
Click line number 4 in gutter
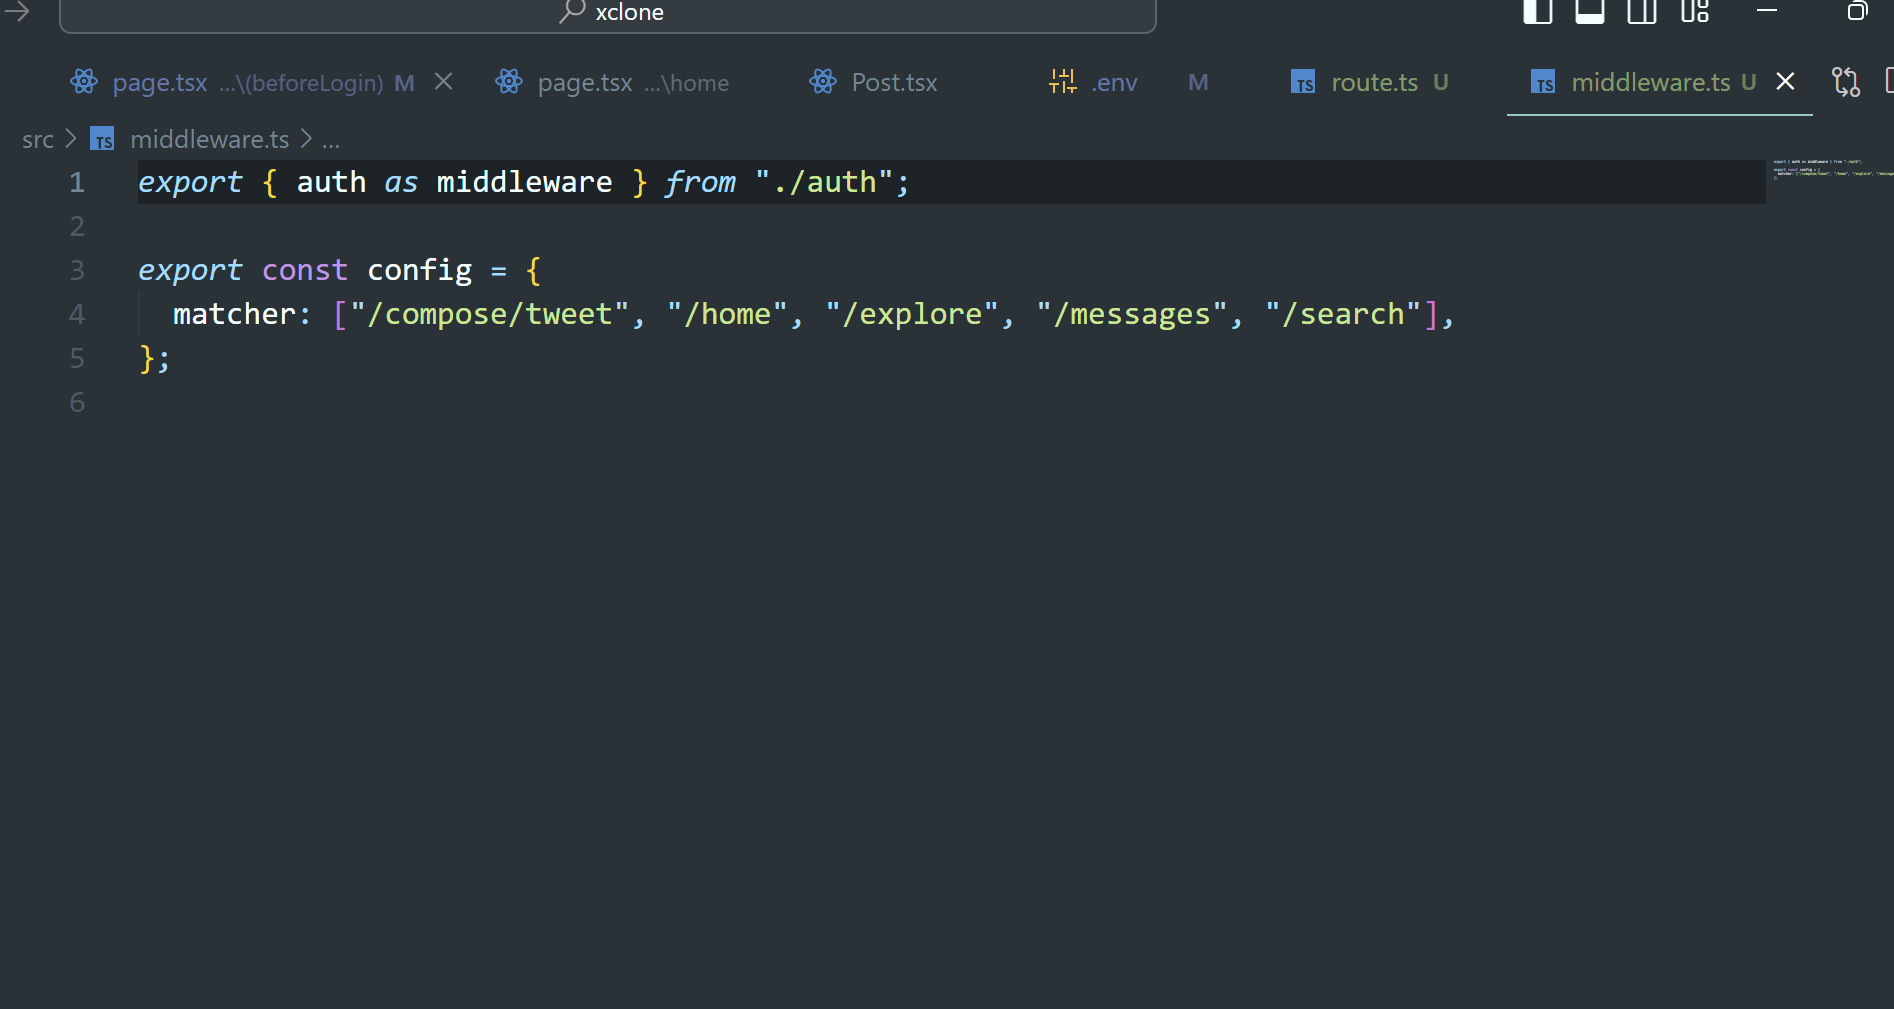click(77, 314)
